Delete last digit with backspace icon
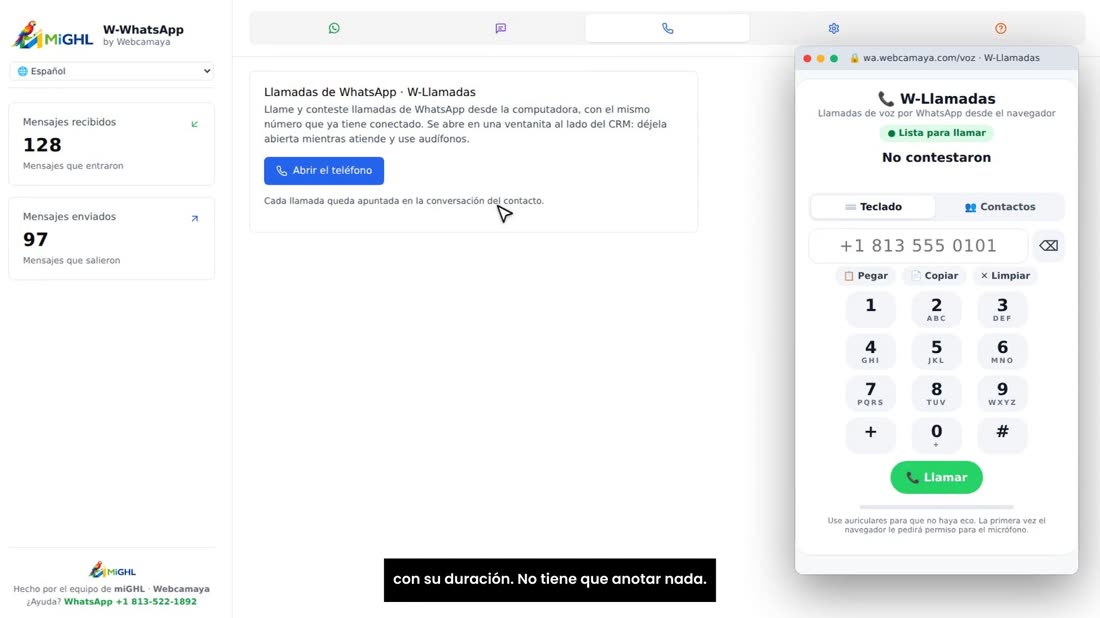 point(1048,246)
